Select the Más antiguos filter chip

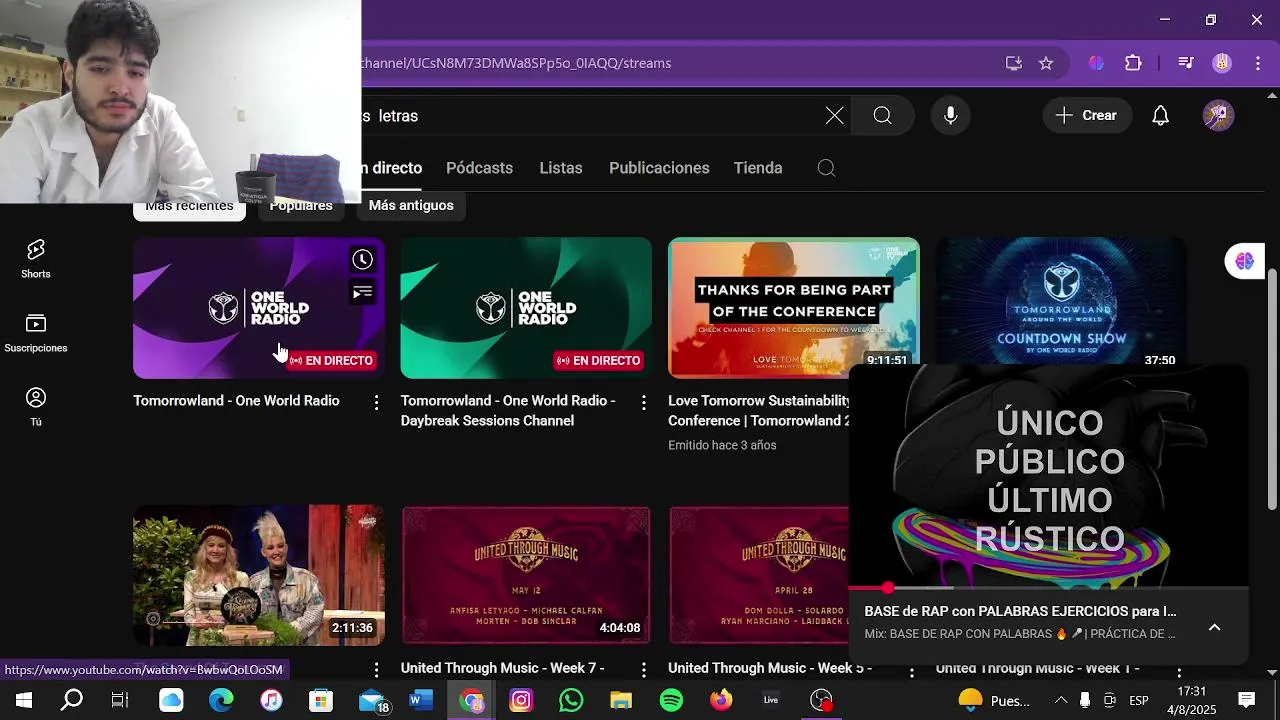point(411,206)
